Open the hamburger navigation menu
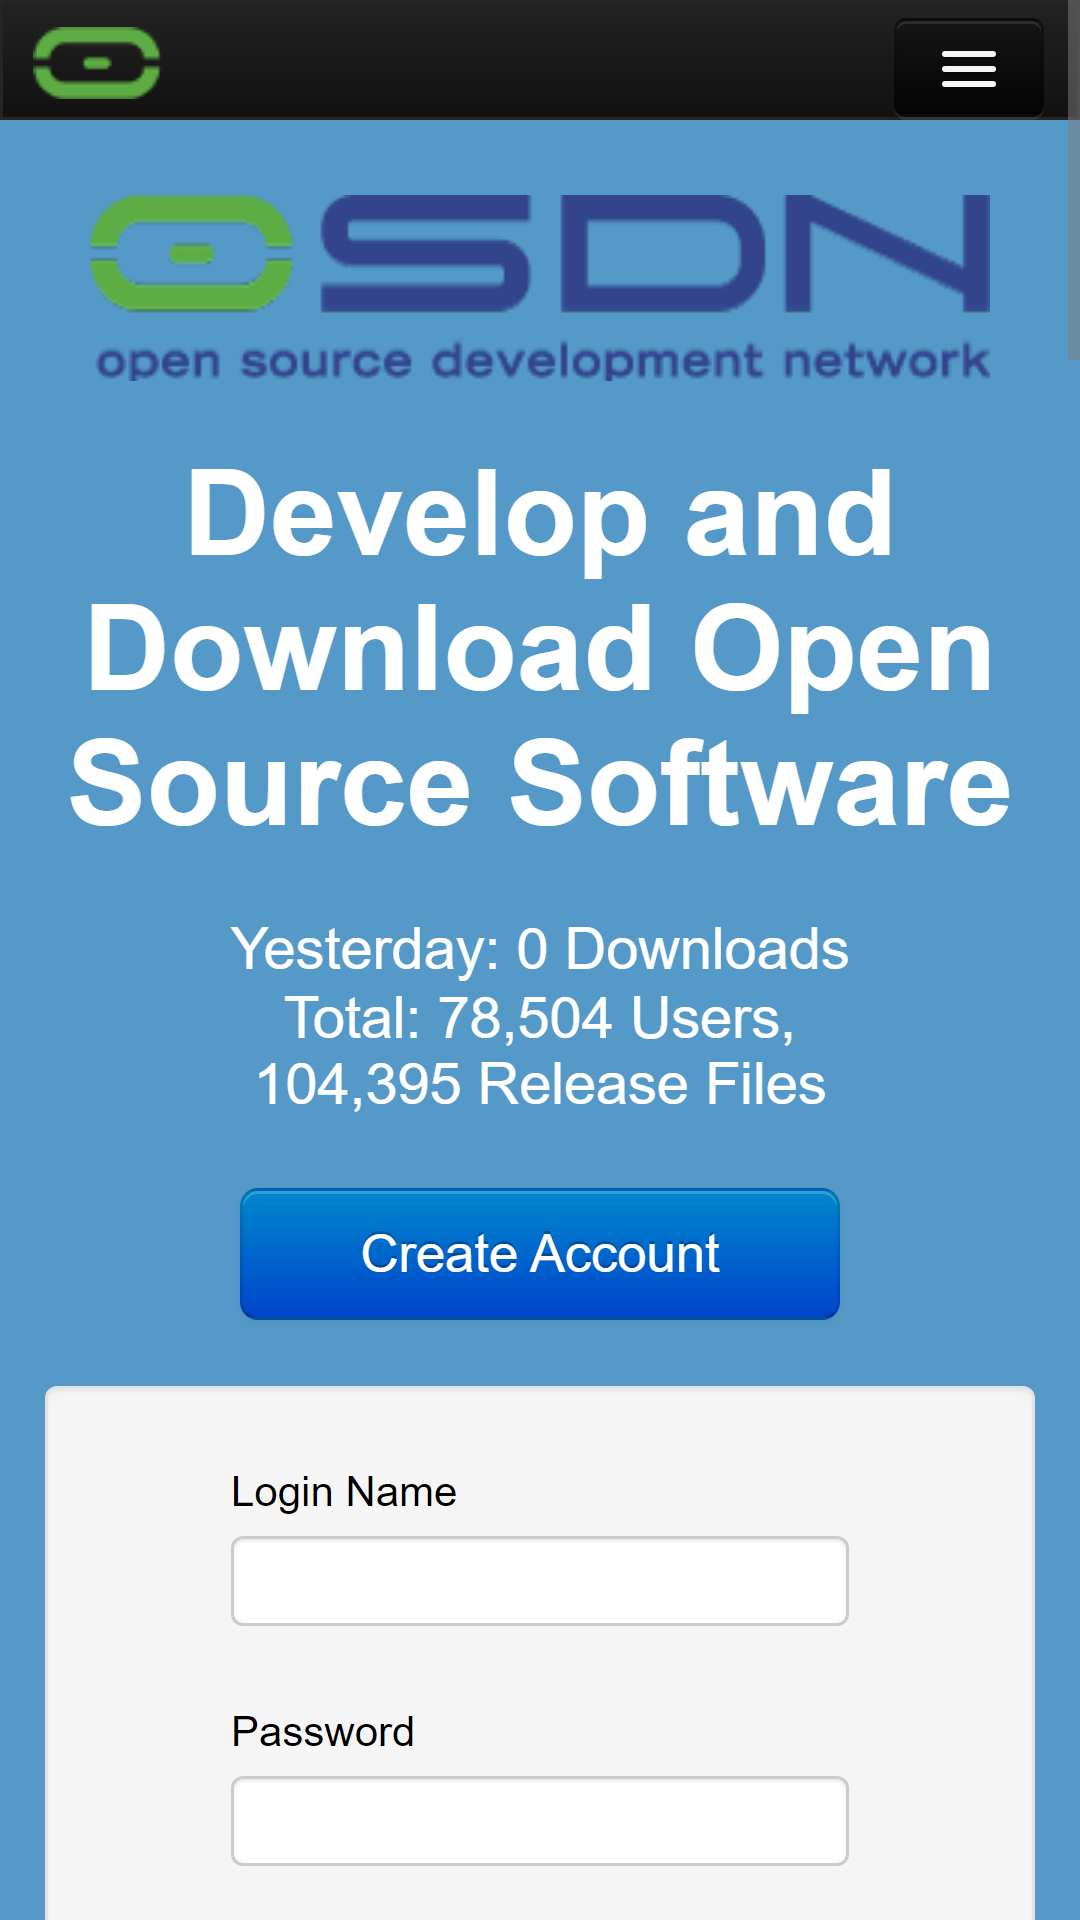1080x1920 pixels. click(x=968, y=68)
